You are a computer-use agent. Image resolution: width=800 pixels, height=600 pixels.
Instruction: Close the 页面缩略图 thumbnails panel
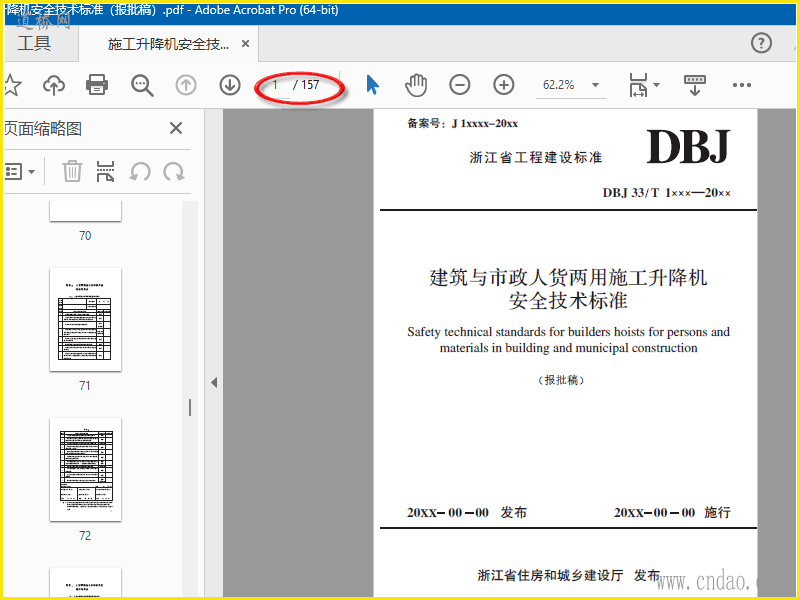coord(176,128)
